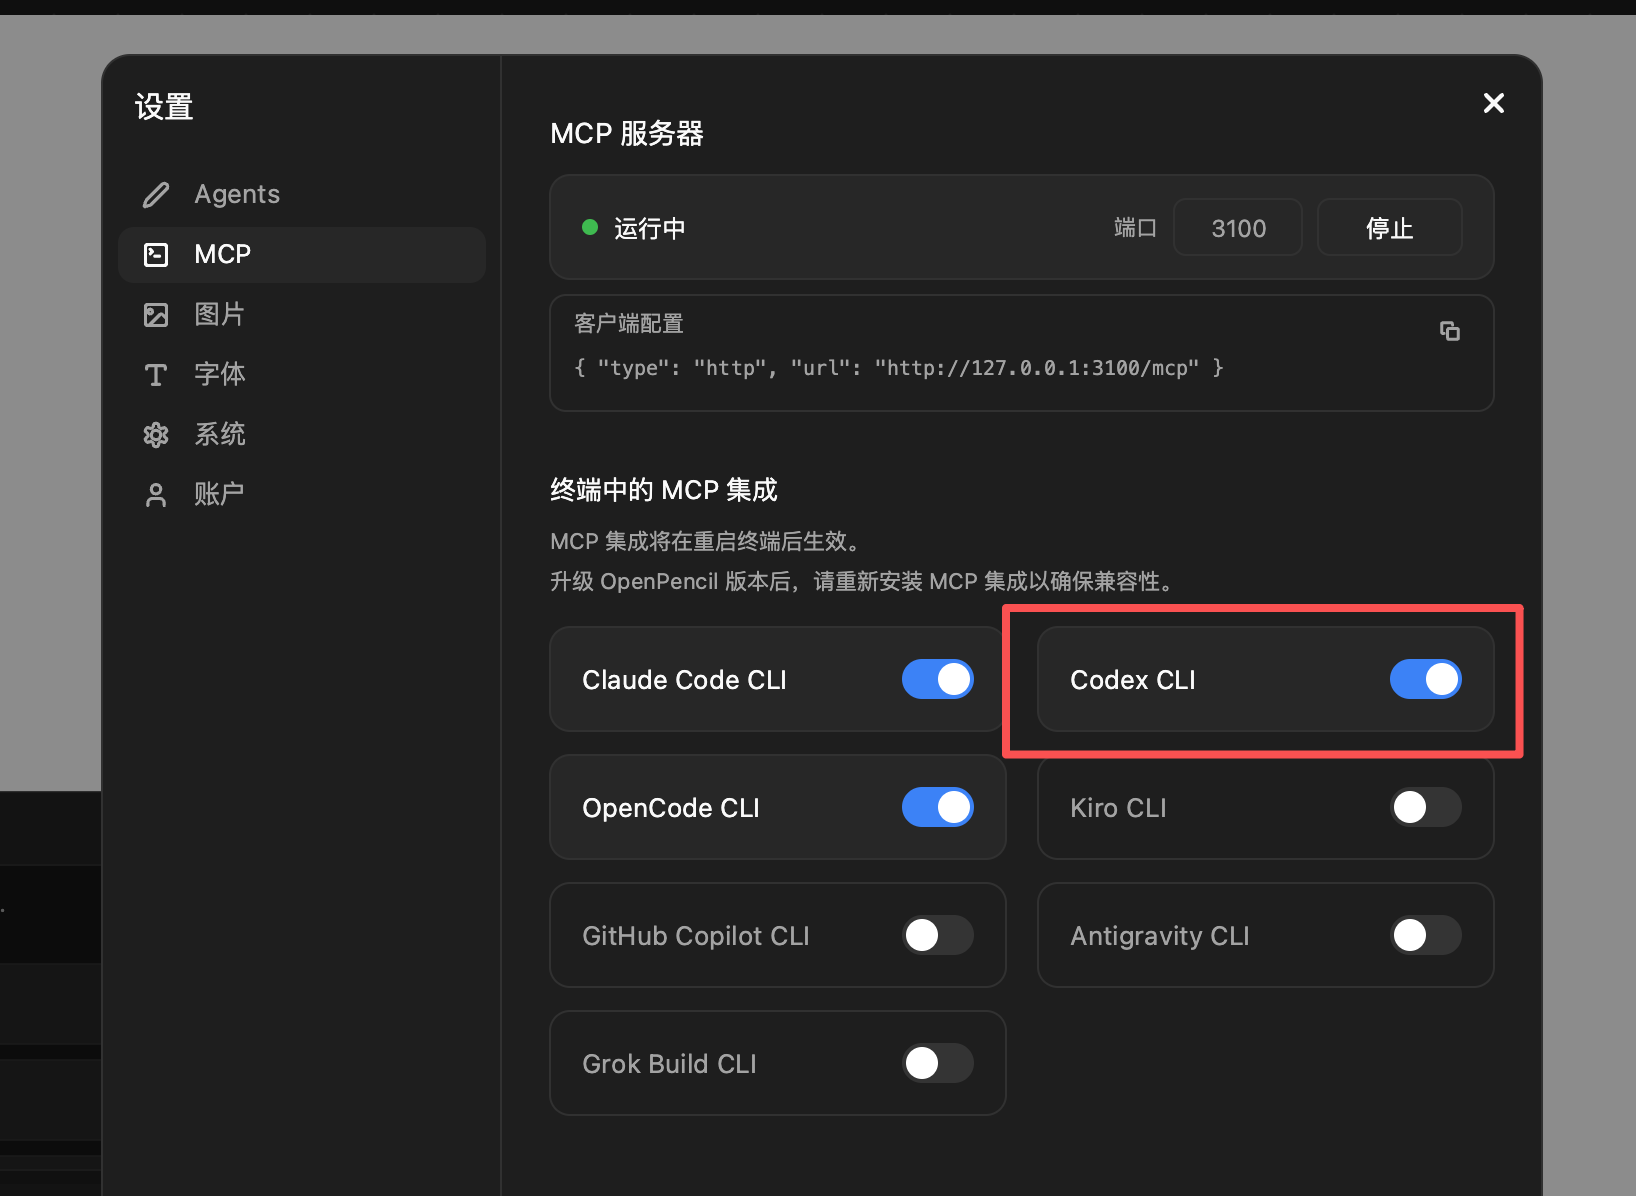
Task: Click the 客户端配置 label
Action: (629, 323)
